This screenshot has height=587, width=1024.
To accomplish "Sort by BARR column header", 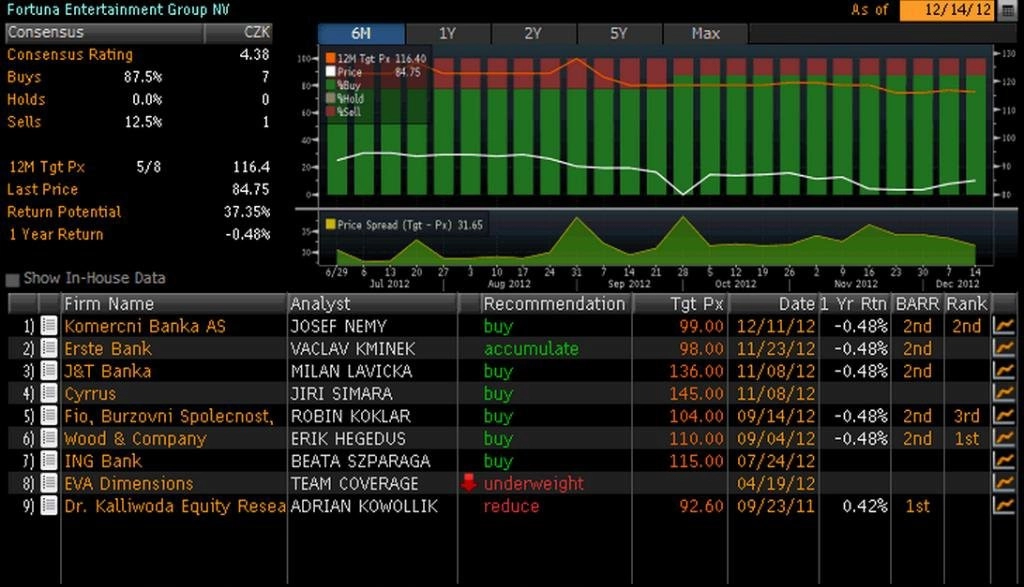I will [x=918, y=304].
